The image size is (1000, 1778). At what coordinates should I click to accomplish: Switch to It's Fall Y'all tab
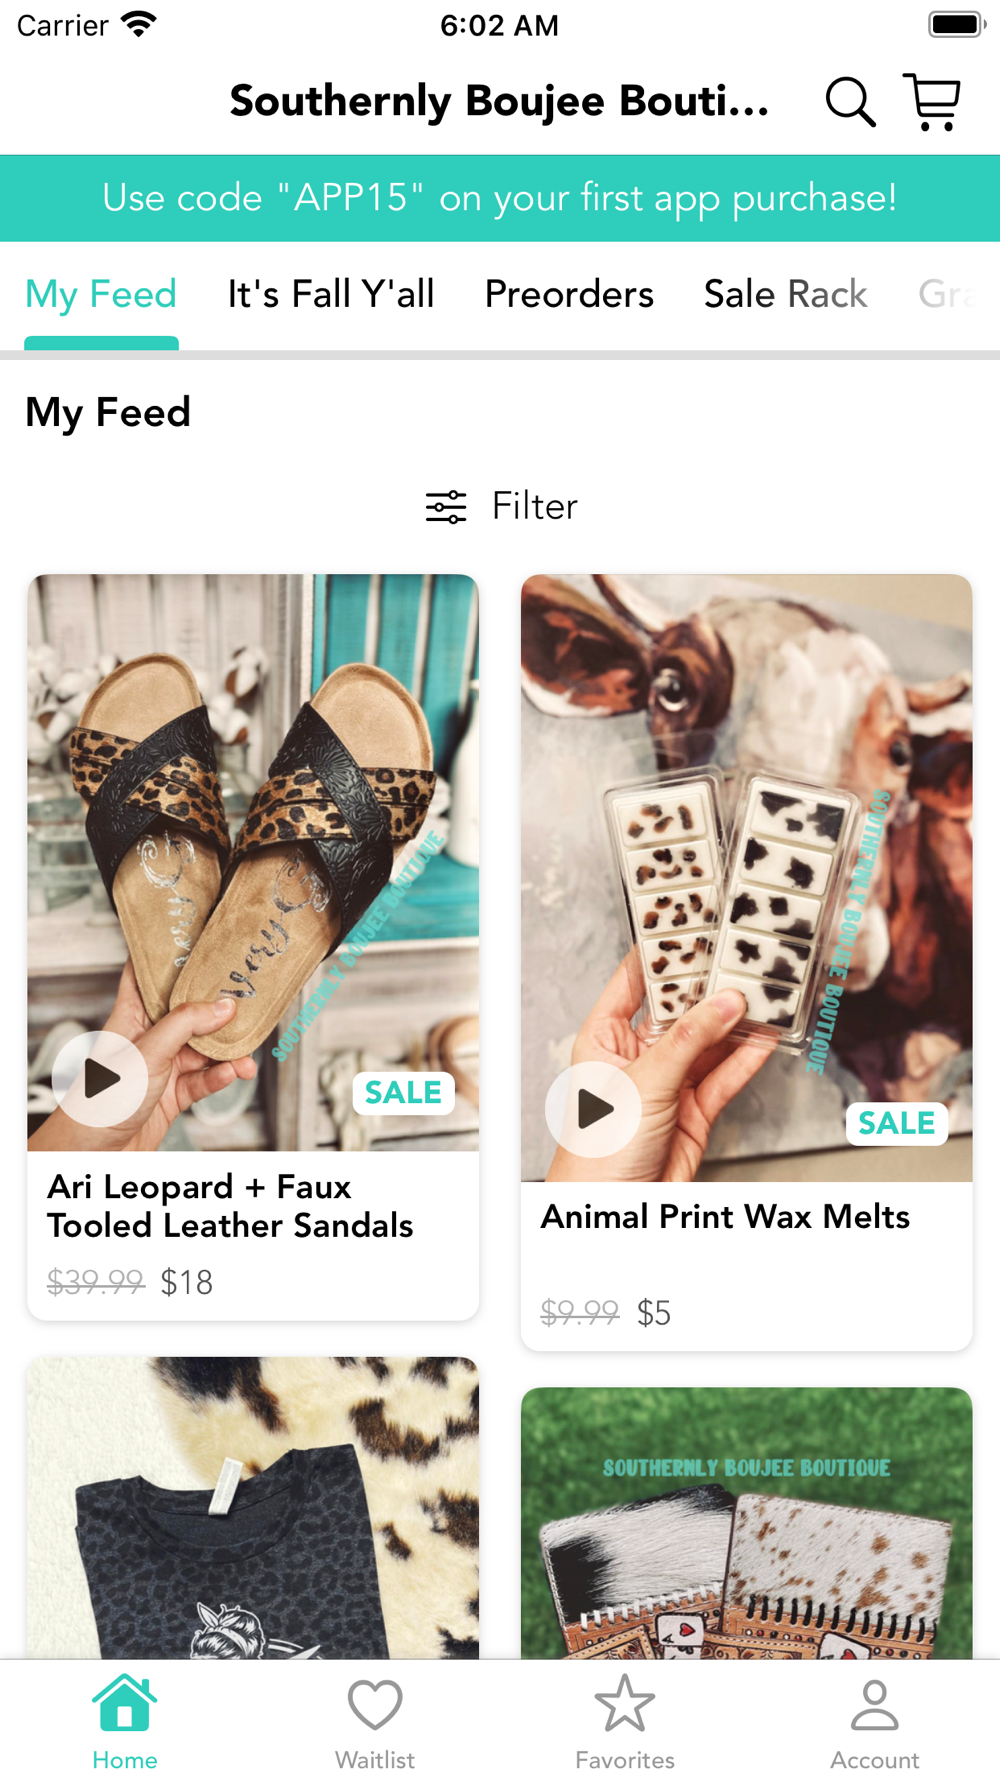point(331,295)
